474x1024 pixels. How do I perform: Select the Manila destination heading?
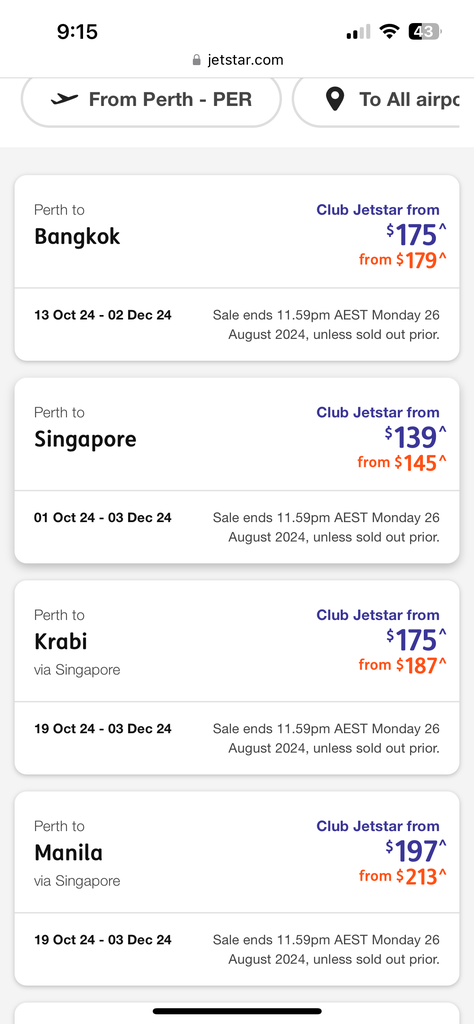tap(68, 852)
